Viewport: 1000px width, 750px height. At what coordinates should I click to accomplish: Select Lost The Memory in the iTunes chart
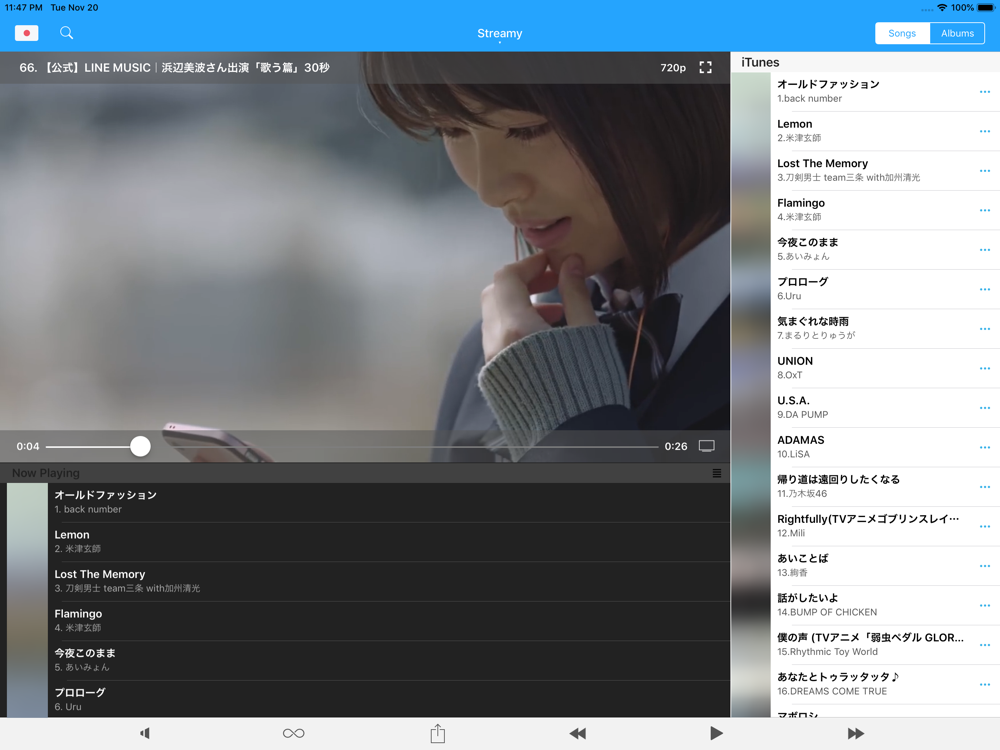point(865,171)
